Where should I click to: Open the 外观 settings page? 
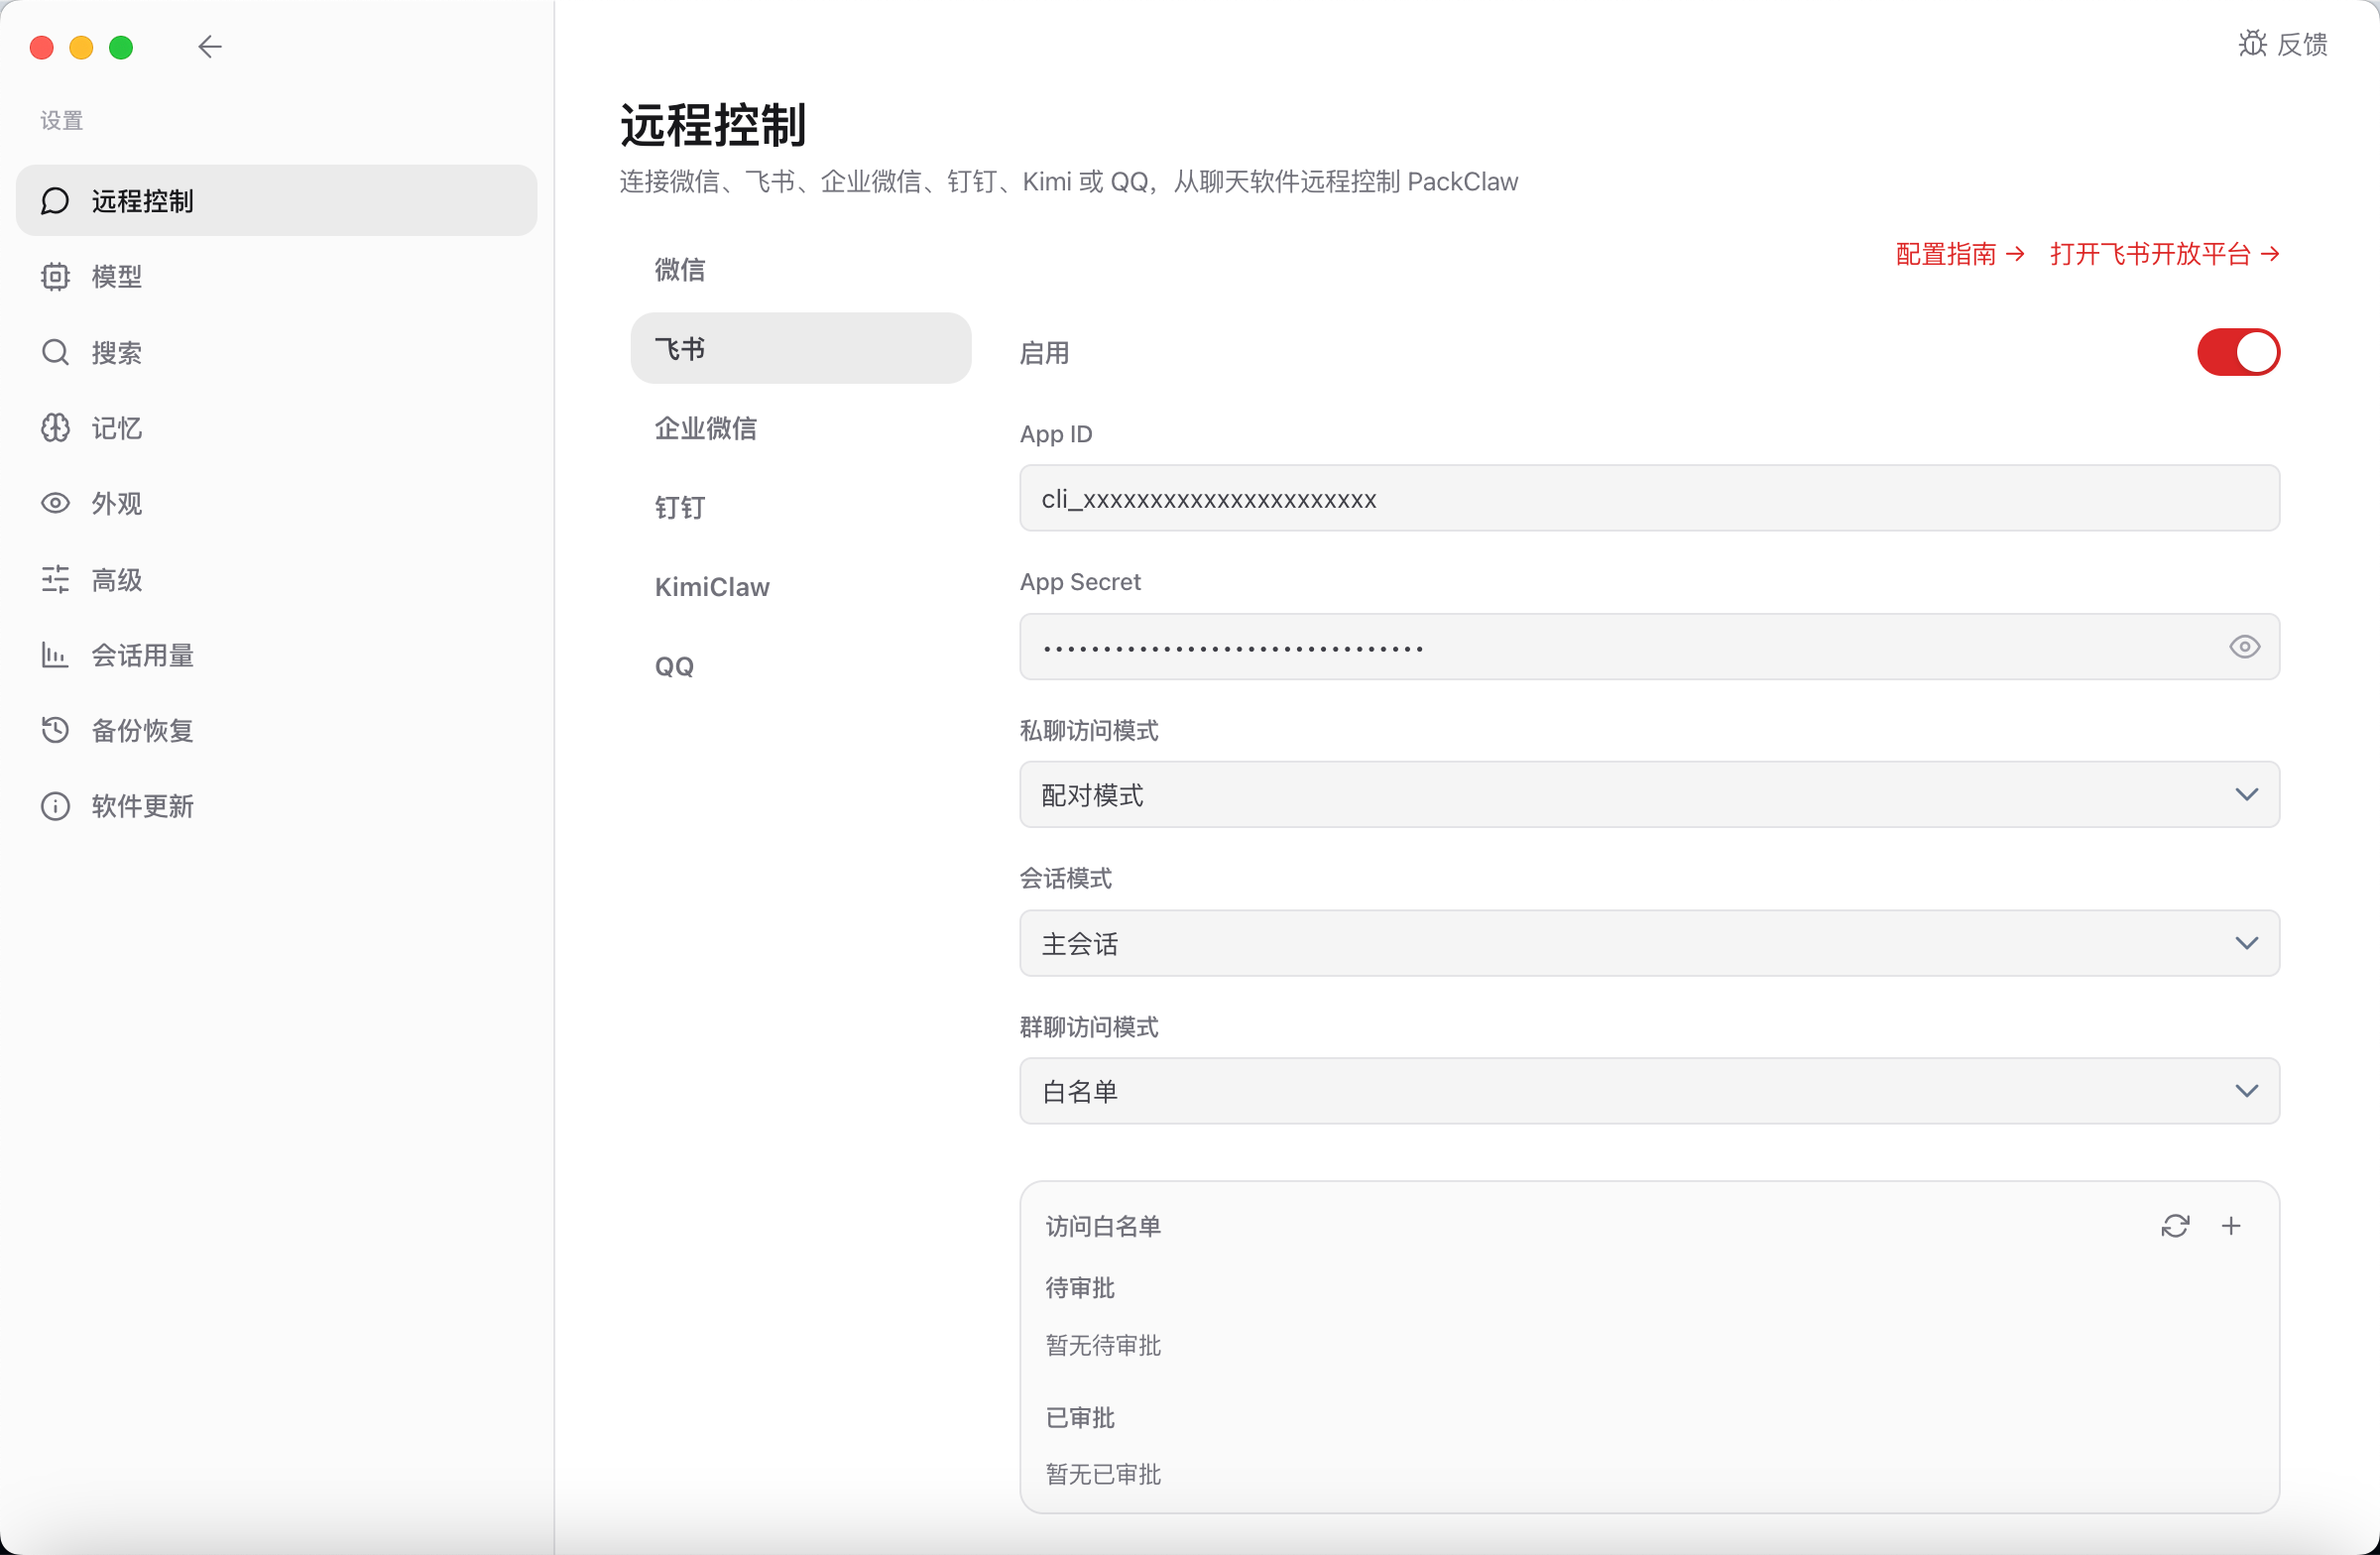coord(276,503)
